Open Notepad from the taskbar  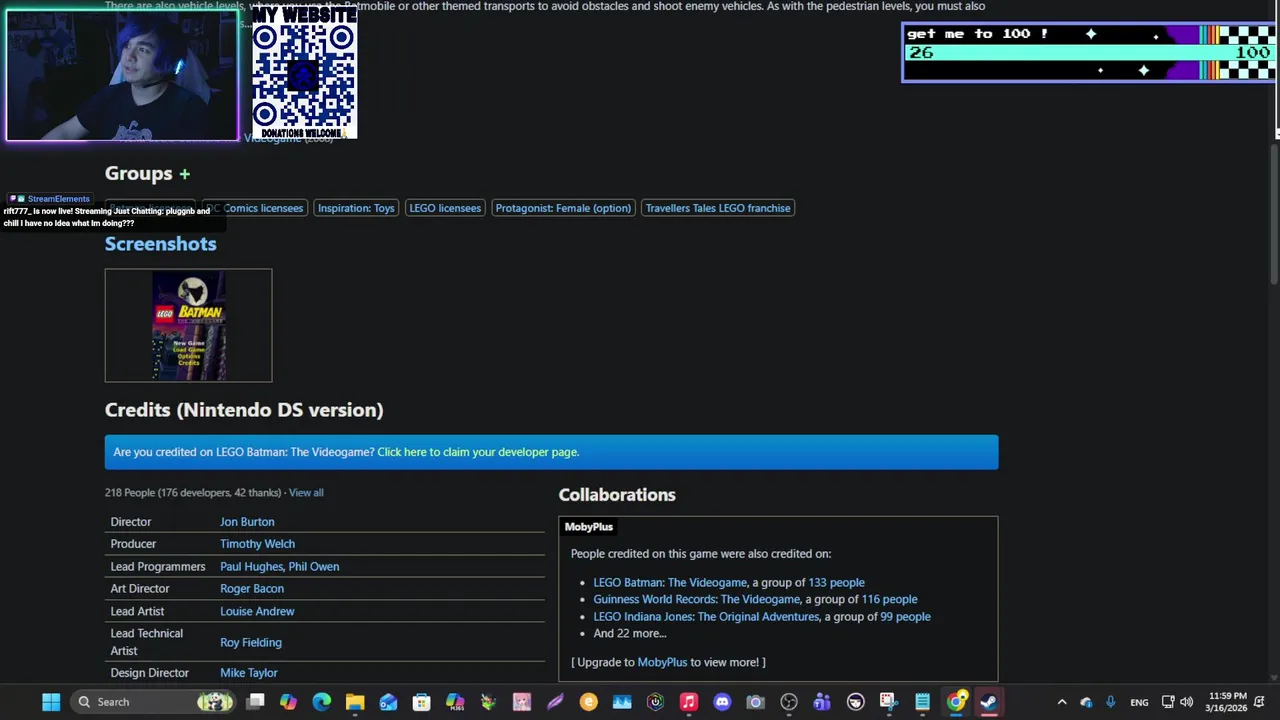[x=922, y=702]
